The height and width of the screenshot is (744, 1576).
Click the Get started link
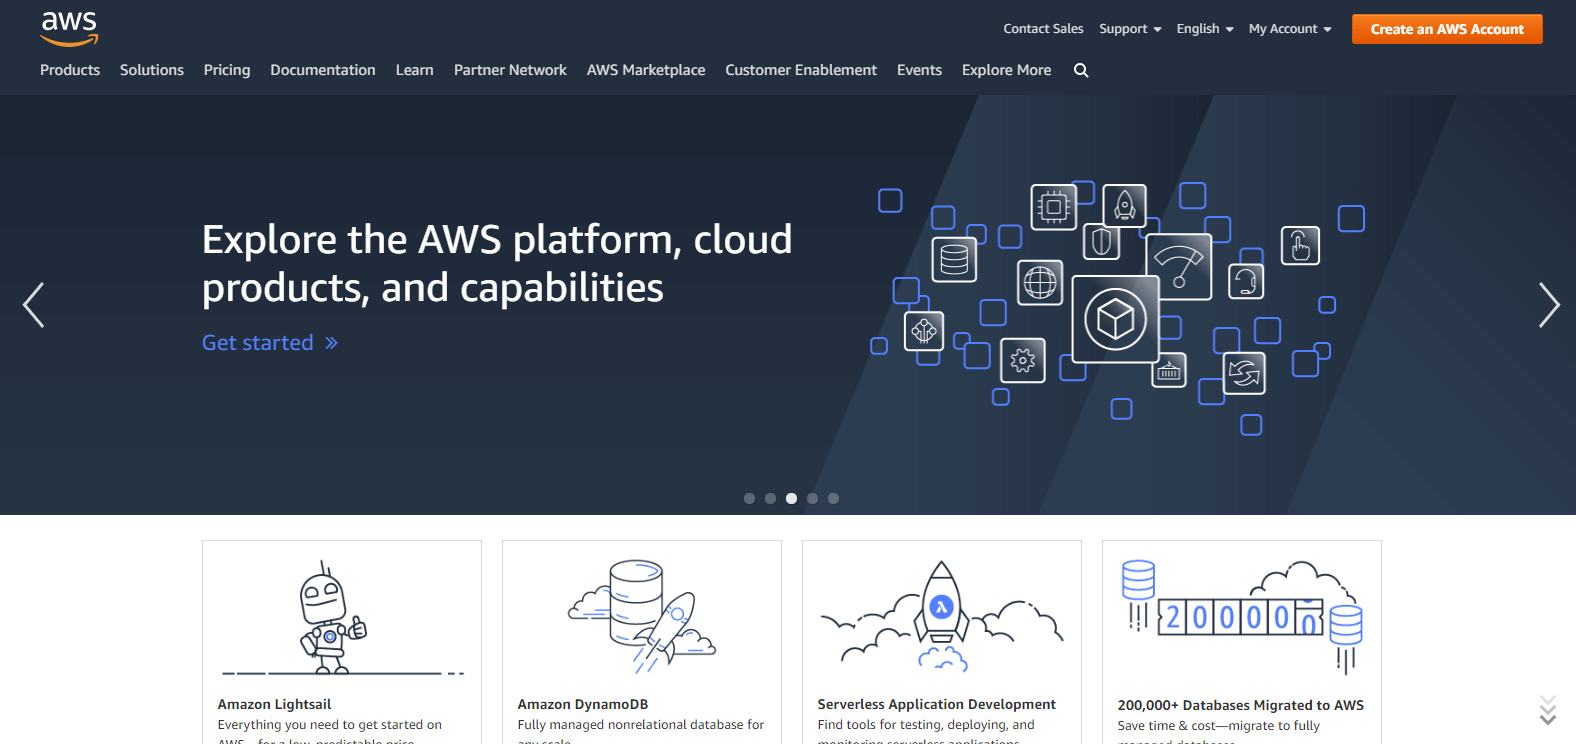coord(270,343)
